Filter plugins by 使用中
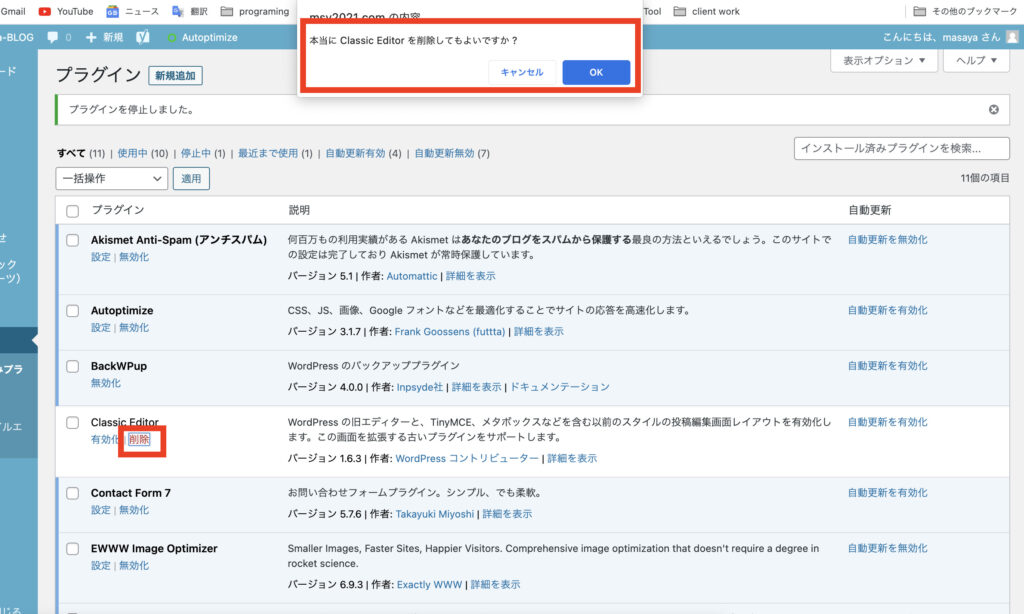 click(133, 153)
